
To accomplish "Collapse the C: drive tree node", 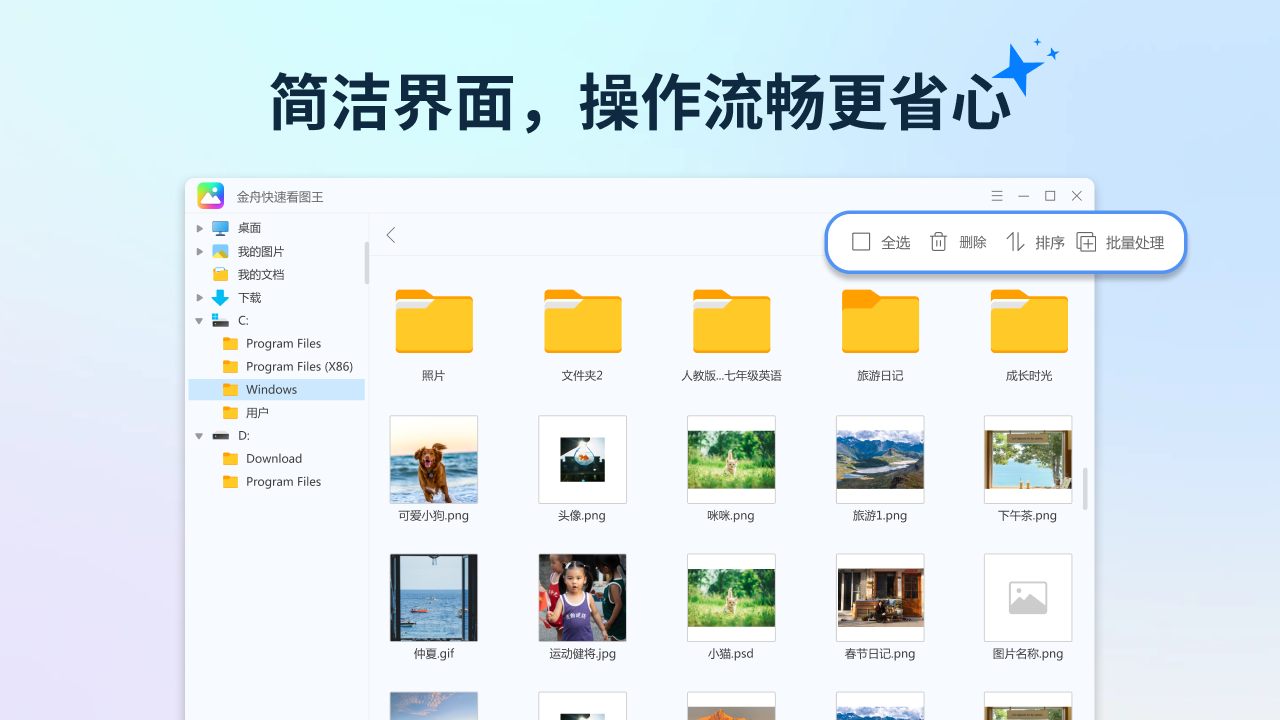I will [x=200, y=320].
